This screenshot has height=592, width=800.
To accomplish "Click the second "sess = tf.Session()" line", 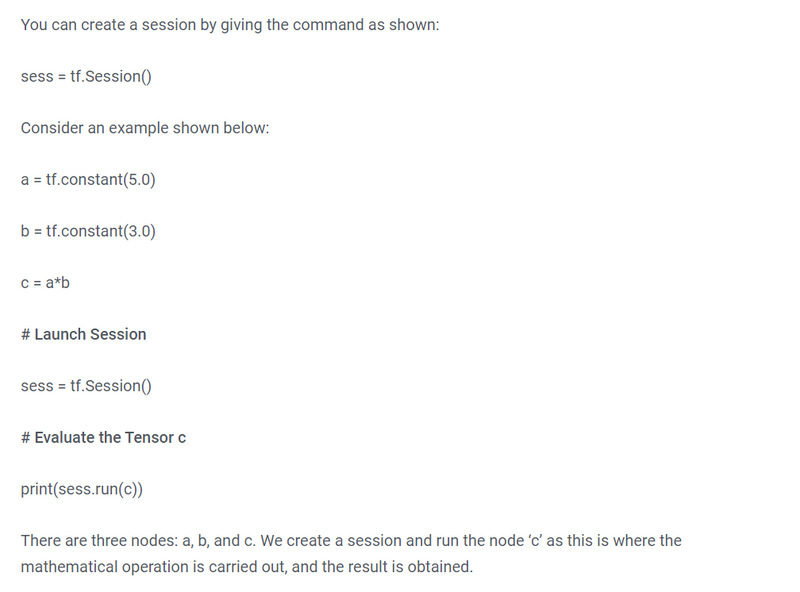I will coord(86,385).
